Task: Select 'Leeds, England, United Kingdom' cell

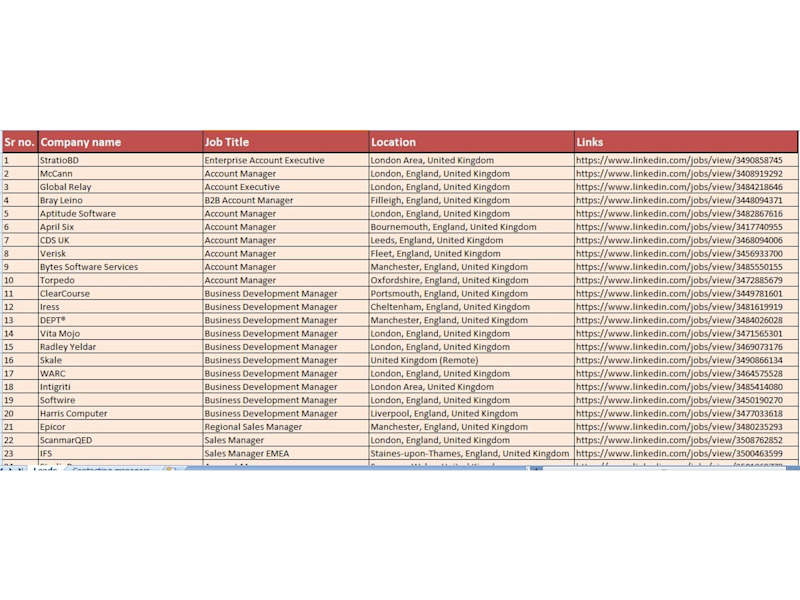Action: [x=471, y=240]
